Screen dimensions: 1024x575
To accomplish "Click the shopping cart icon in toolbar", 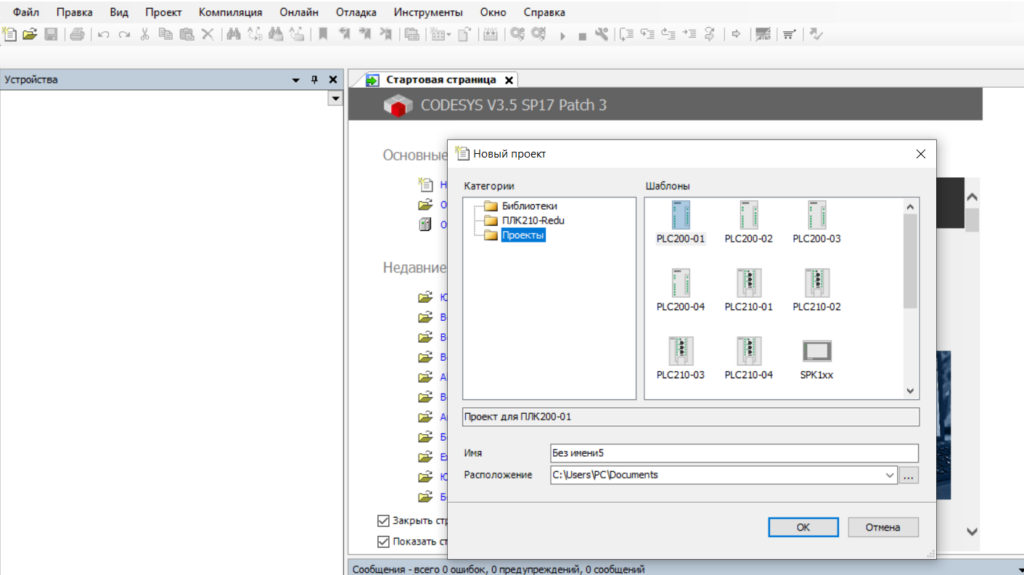I will (789, 34).
